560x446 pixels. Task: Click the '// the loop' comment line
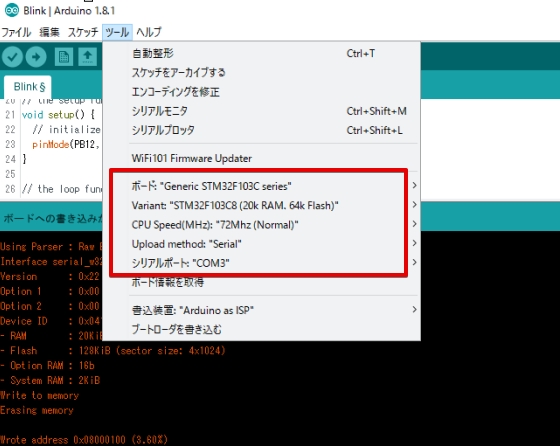click(x=62, y=189)
